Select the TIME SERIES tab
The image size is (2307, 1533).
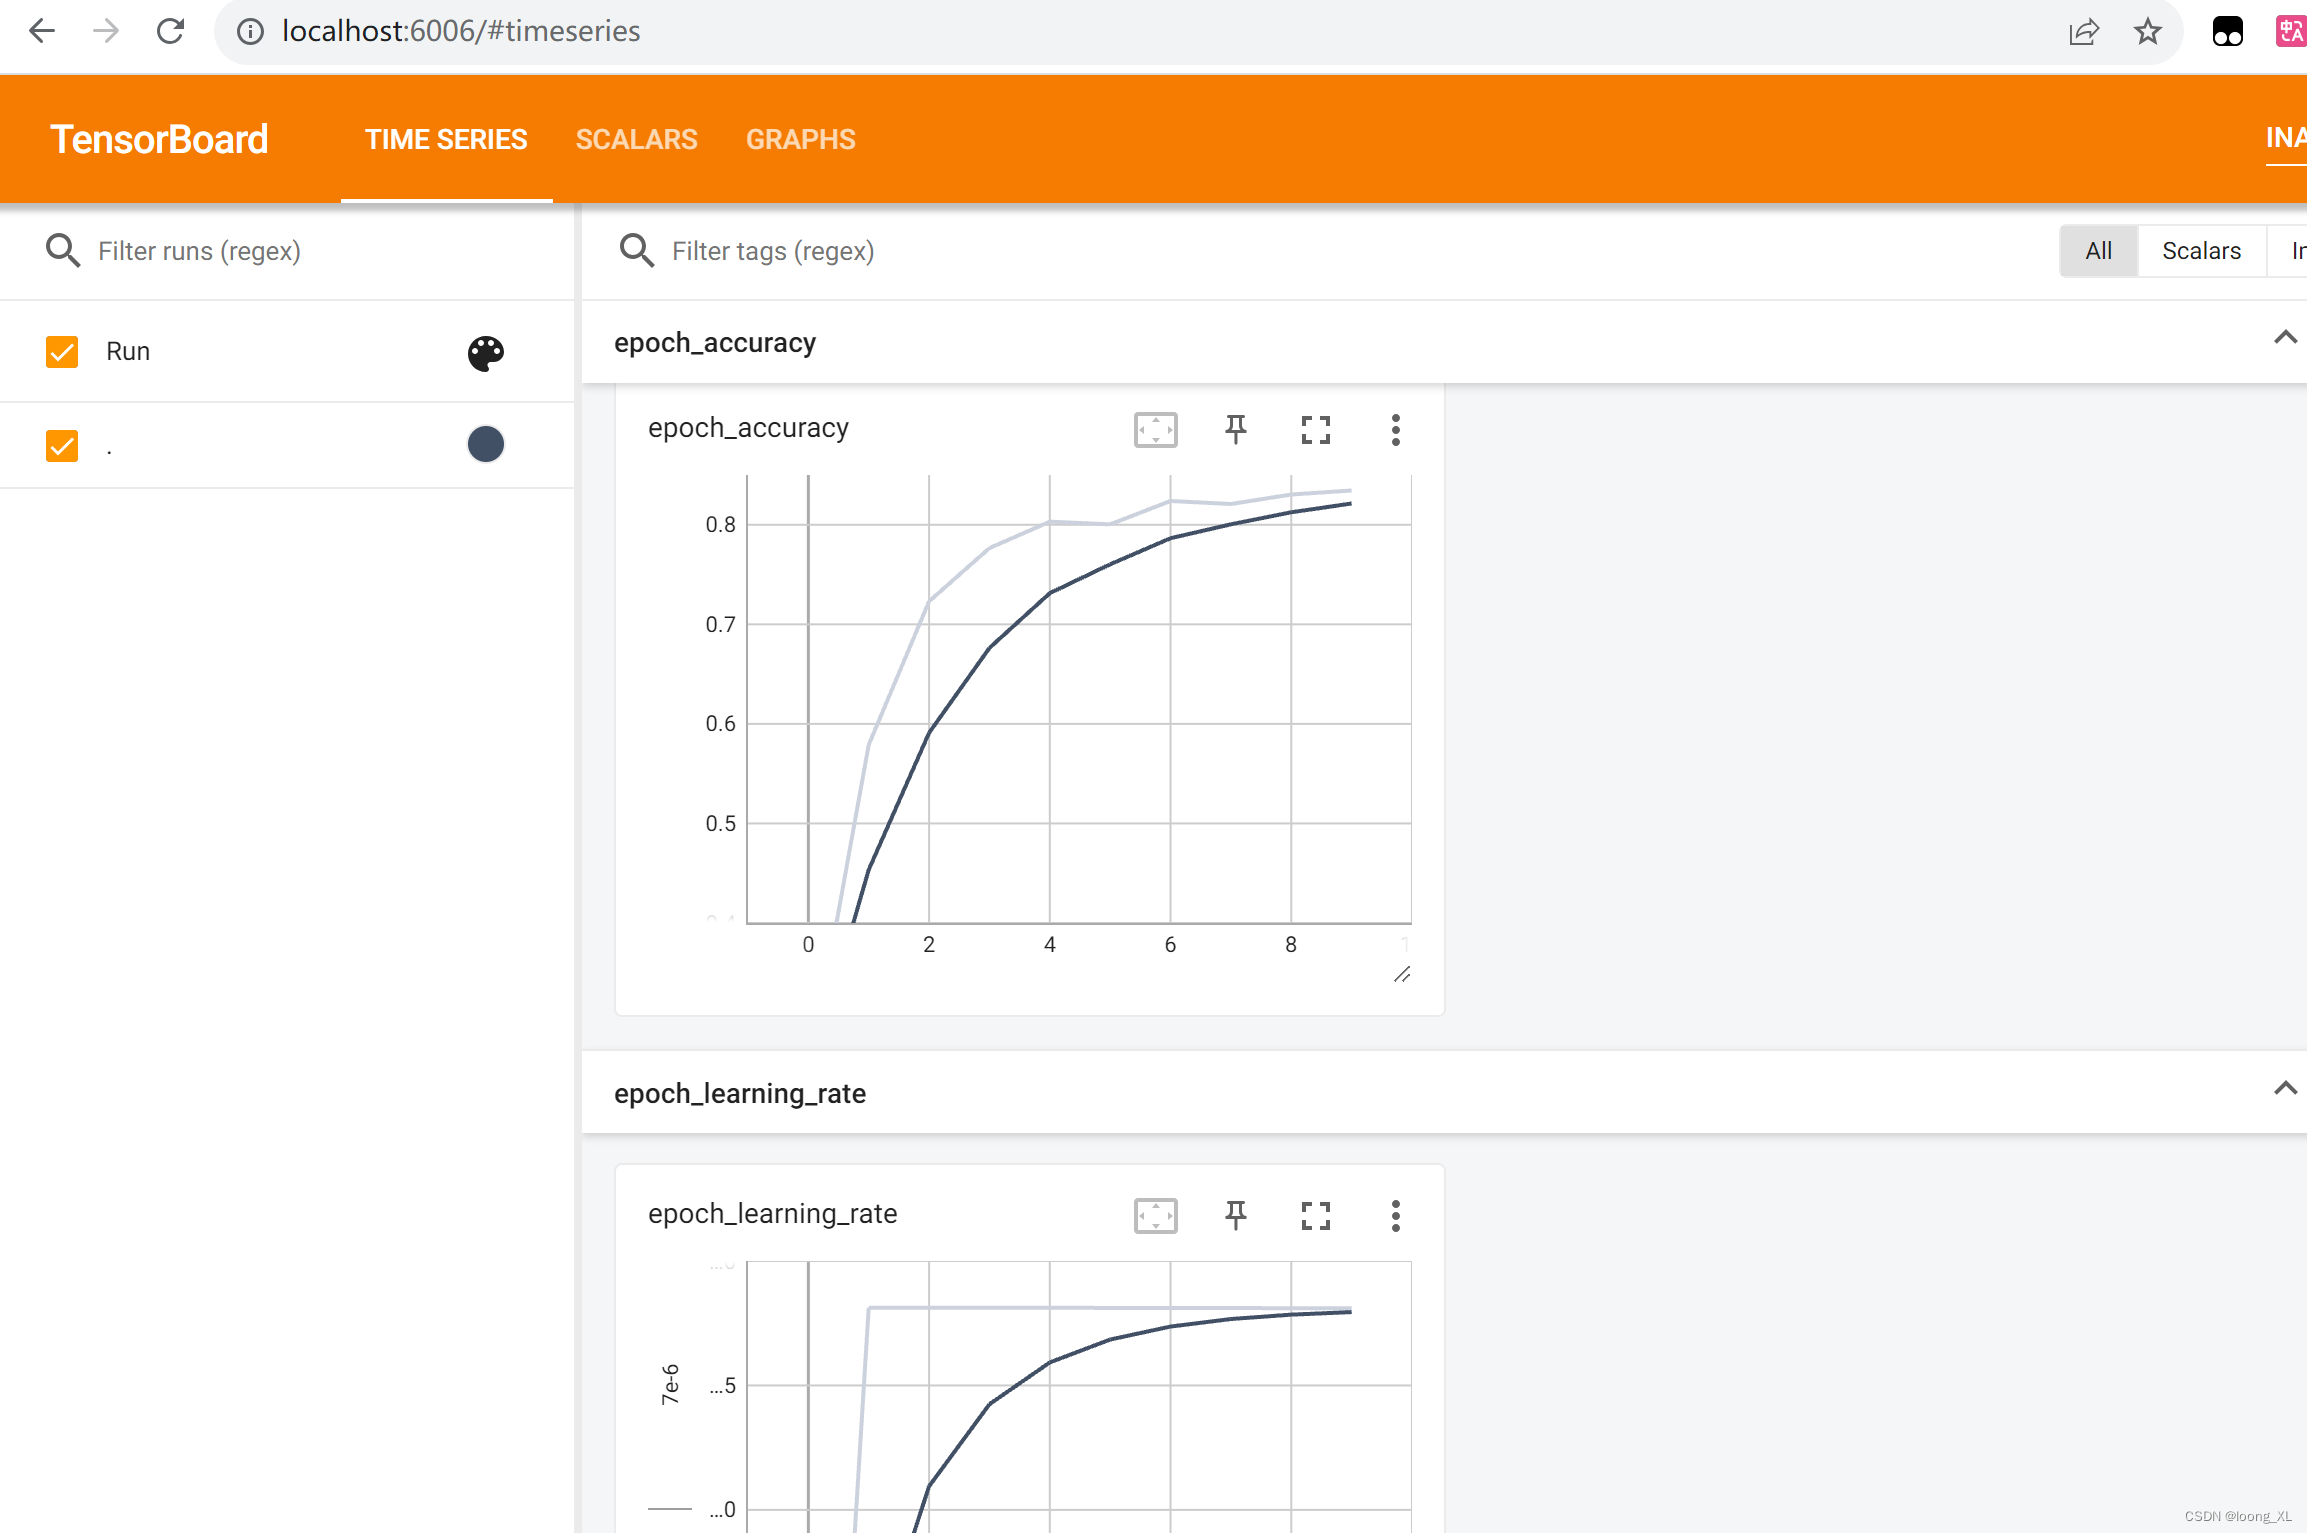[446, 139]
